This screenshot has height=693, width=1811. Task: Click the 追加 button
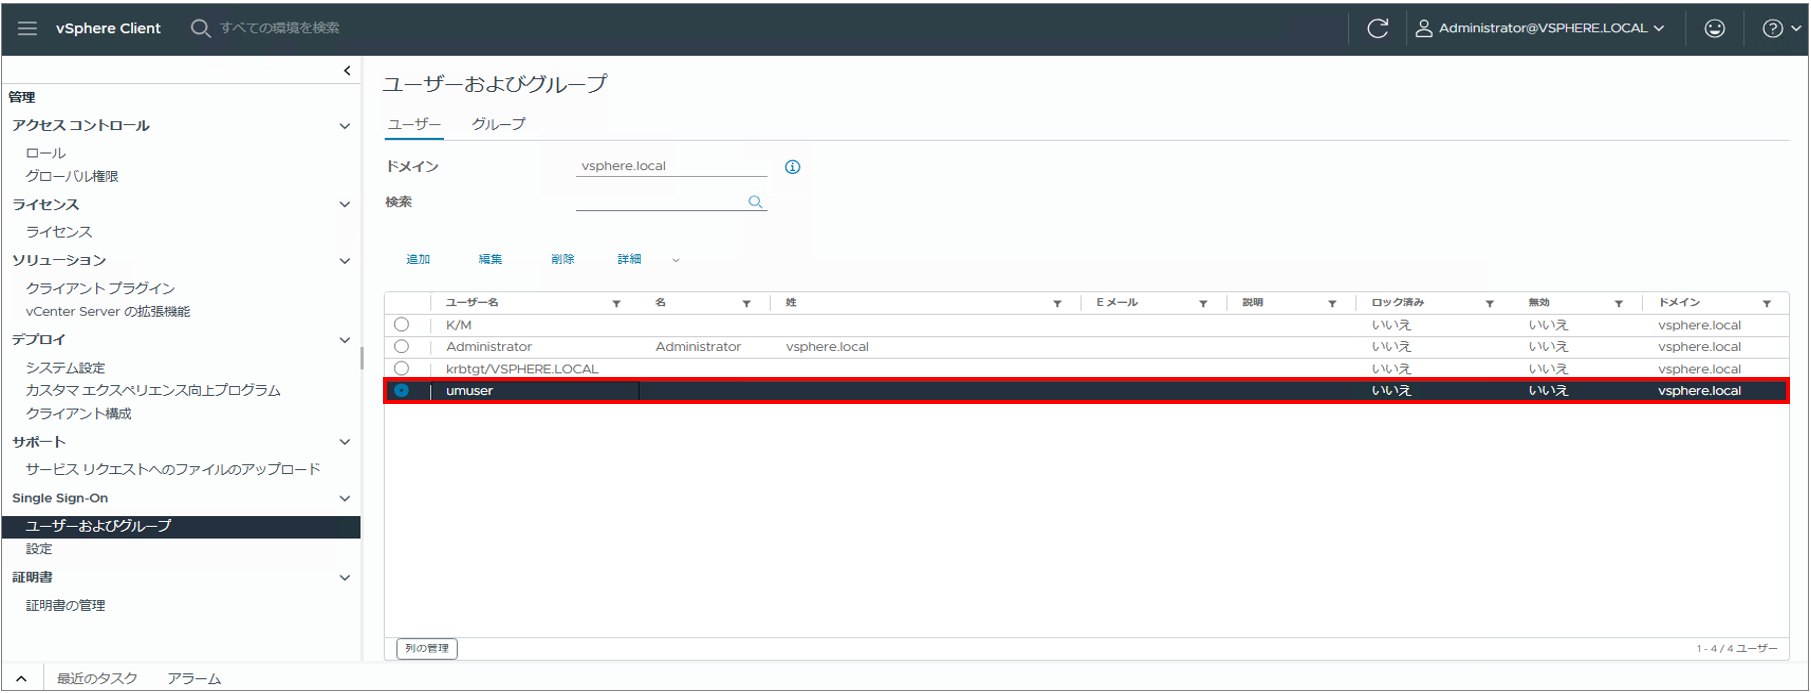(418, 260)
